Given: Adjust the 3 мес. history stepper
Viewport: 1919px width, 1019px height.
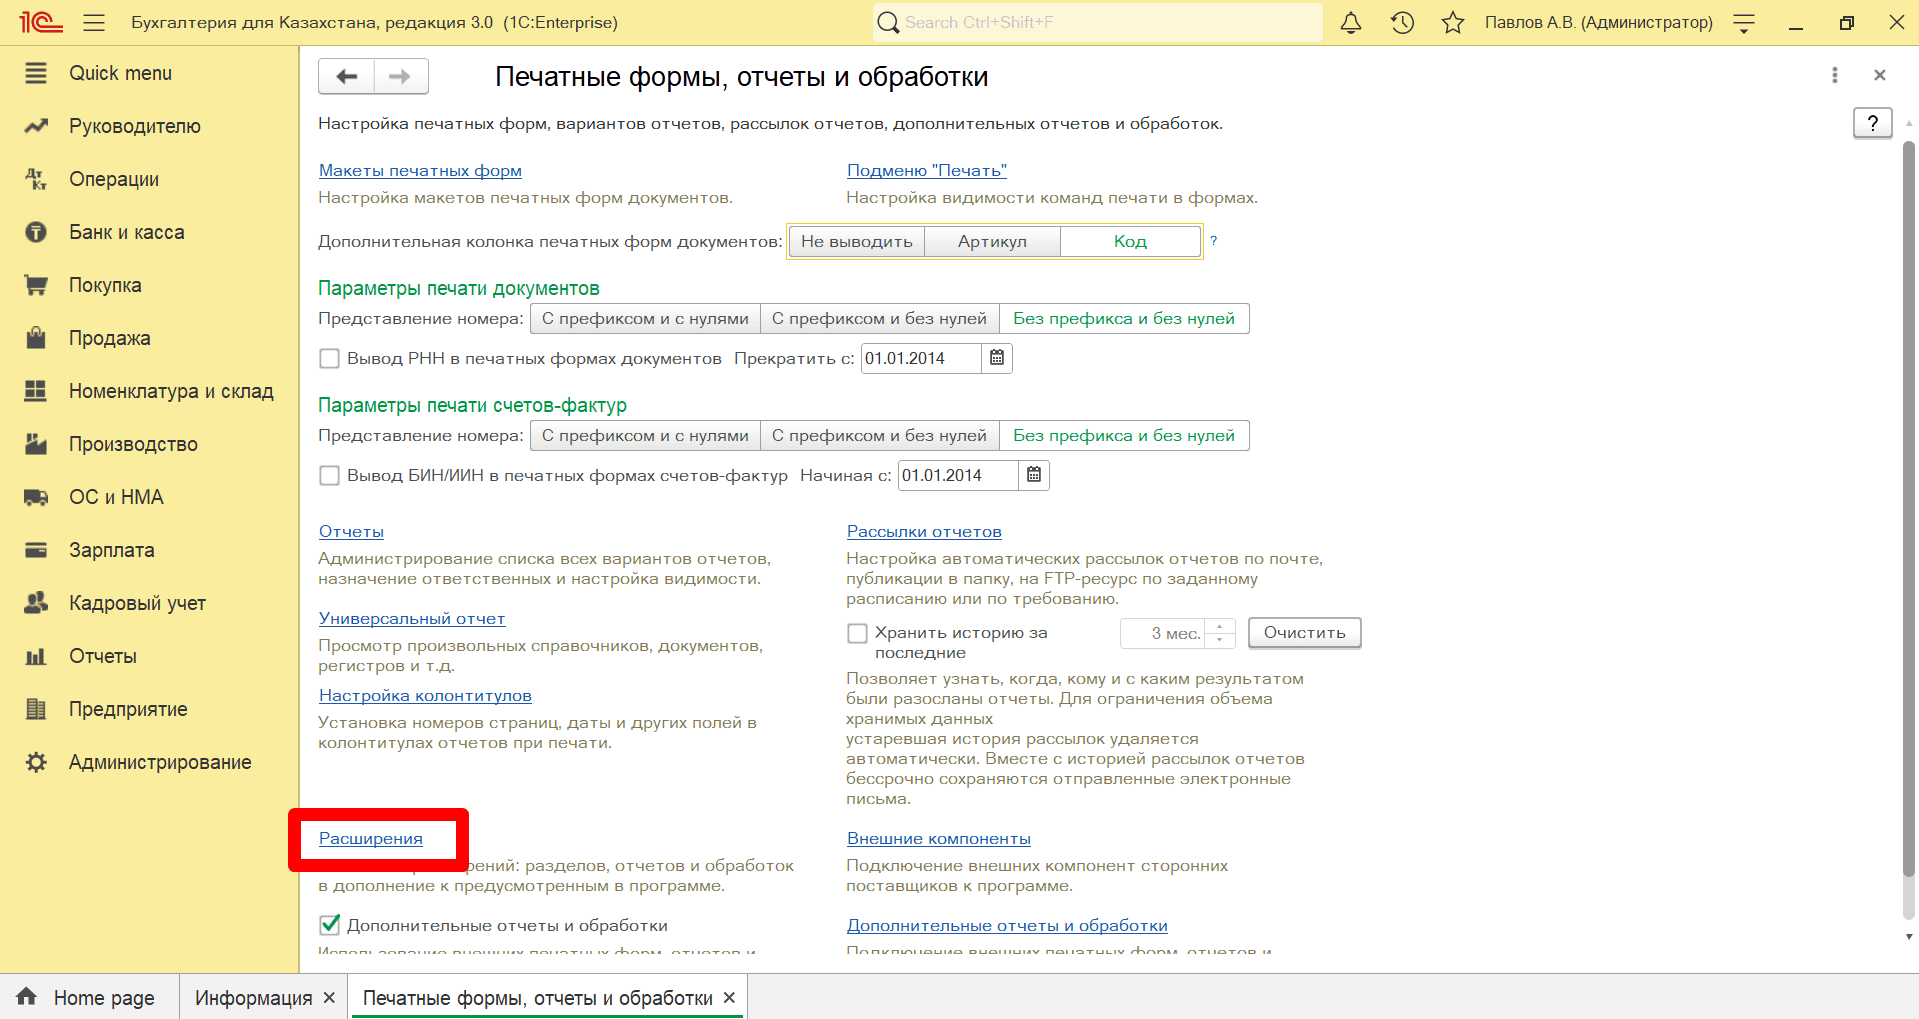Looking at the screenshot, I should pyautogui.click(x=1220, y=633).
